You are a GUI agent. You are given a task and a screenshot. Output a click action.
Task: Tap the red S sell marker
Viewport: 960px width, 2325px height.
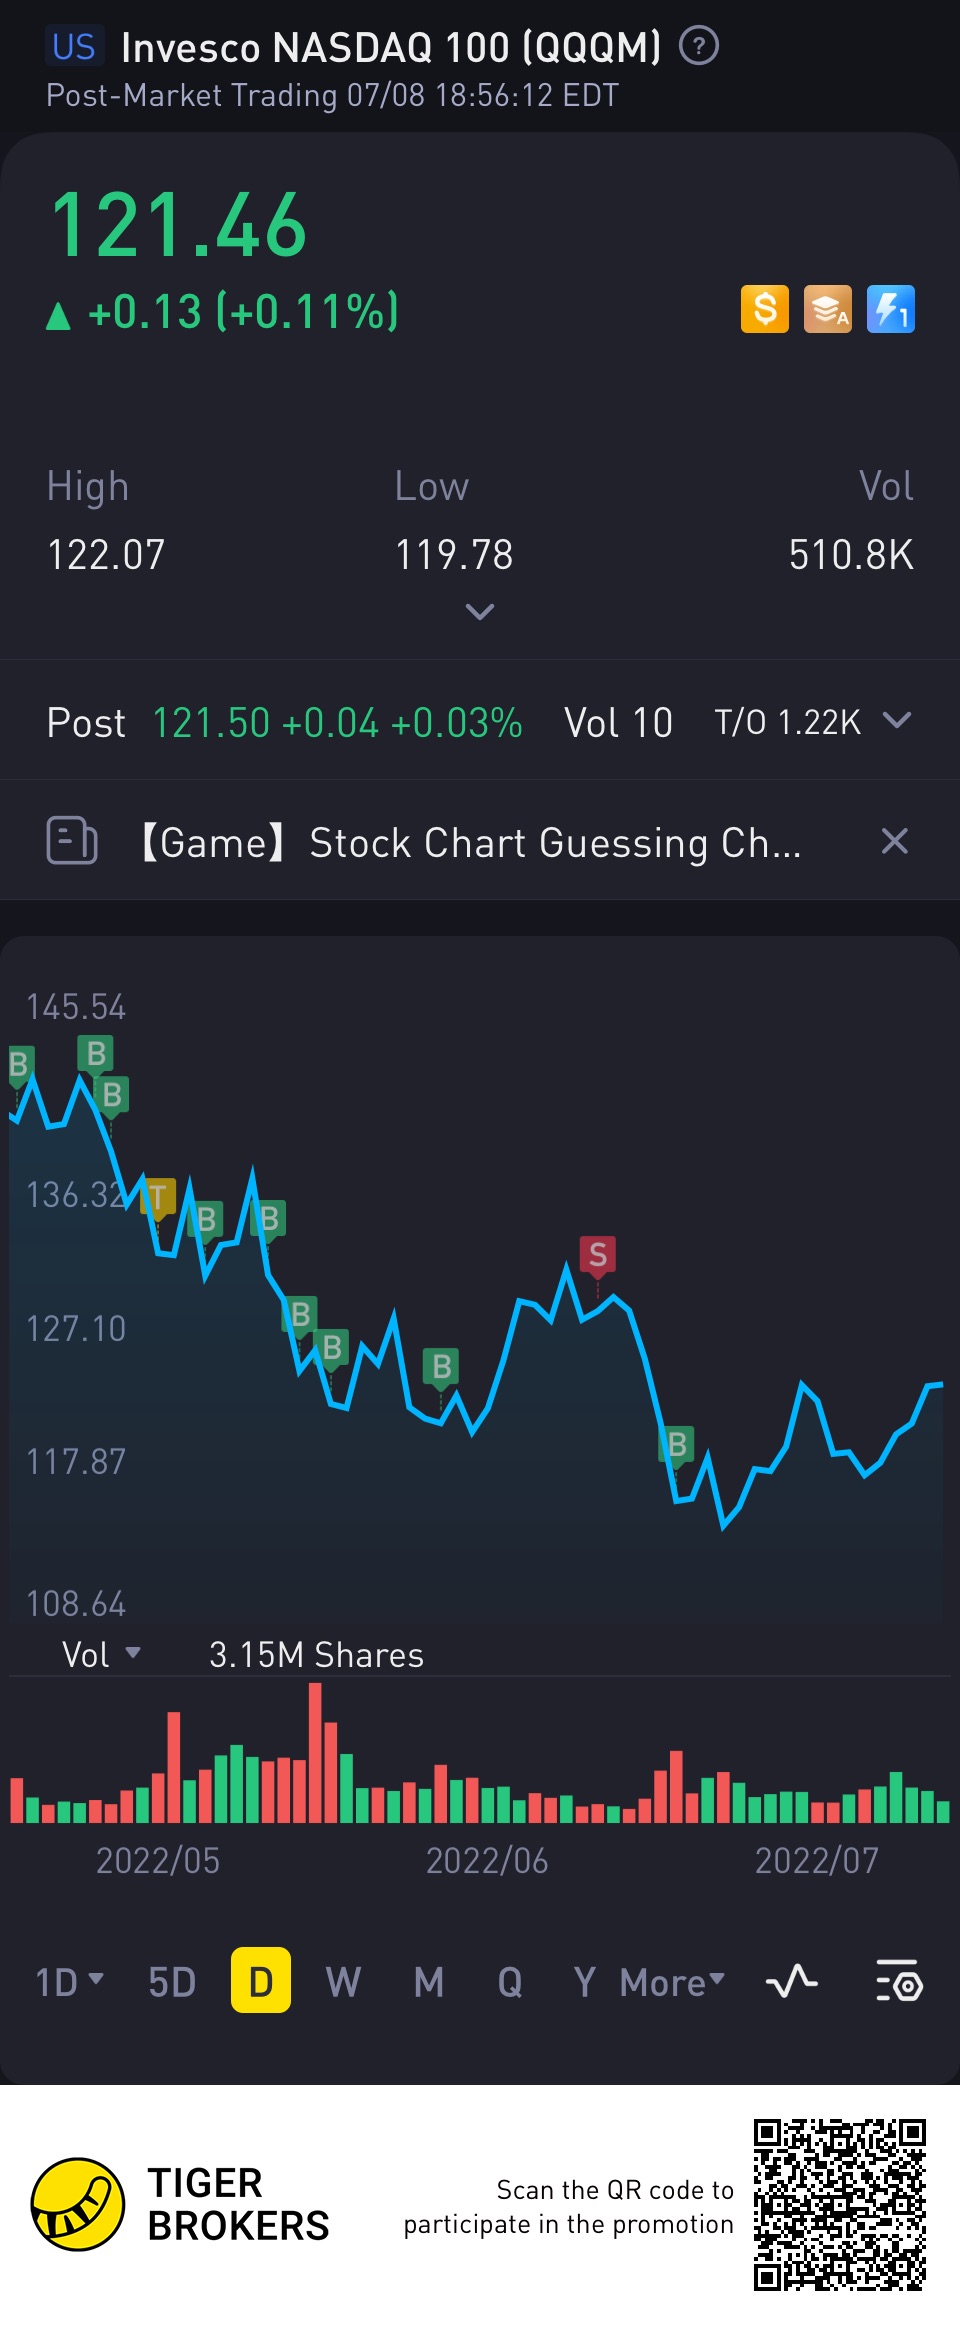point(598,1255)
